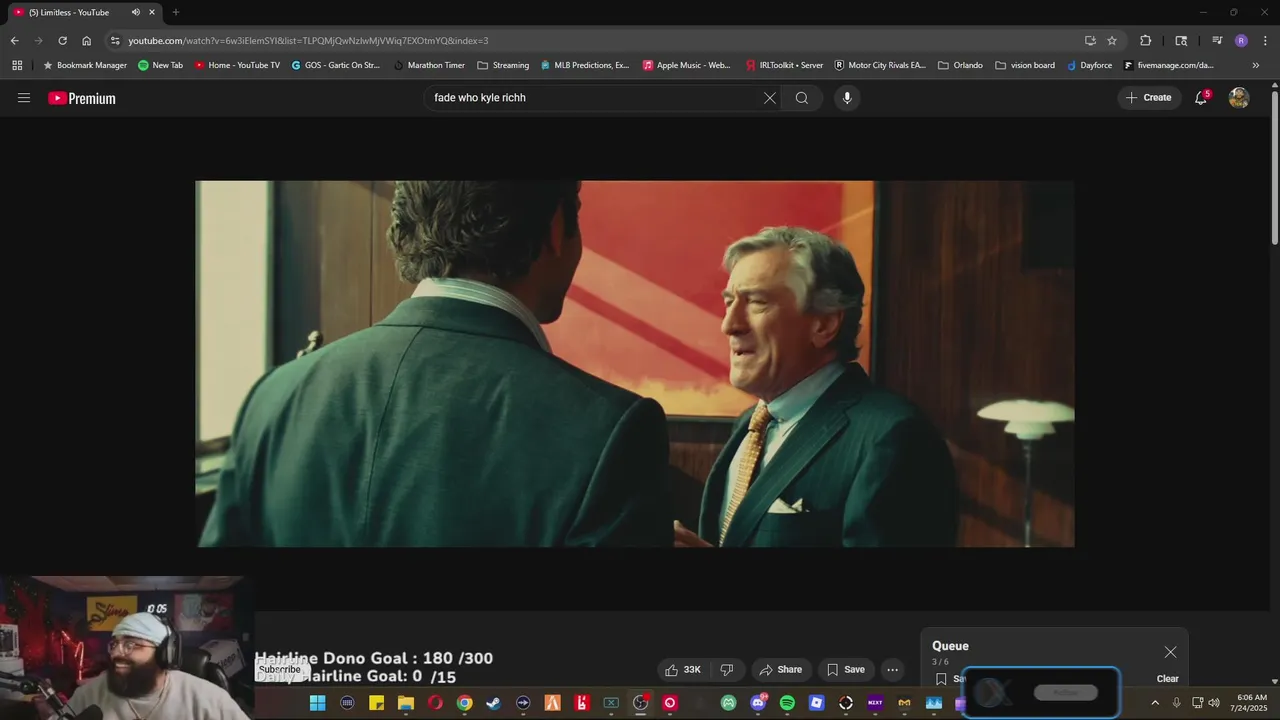The image size is (1280, 720).
Task: Focus the YouTube search field
Action: (x=595, y=98)
